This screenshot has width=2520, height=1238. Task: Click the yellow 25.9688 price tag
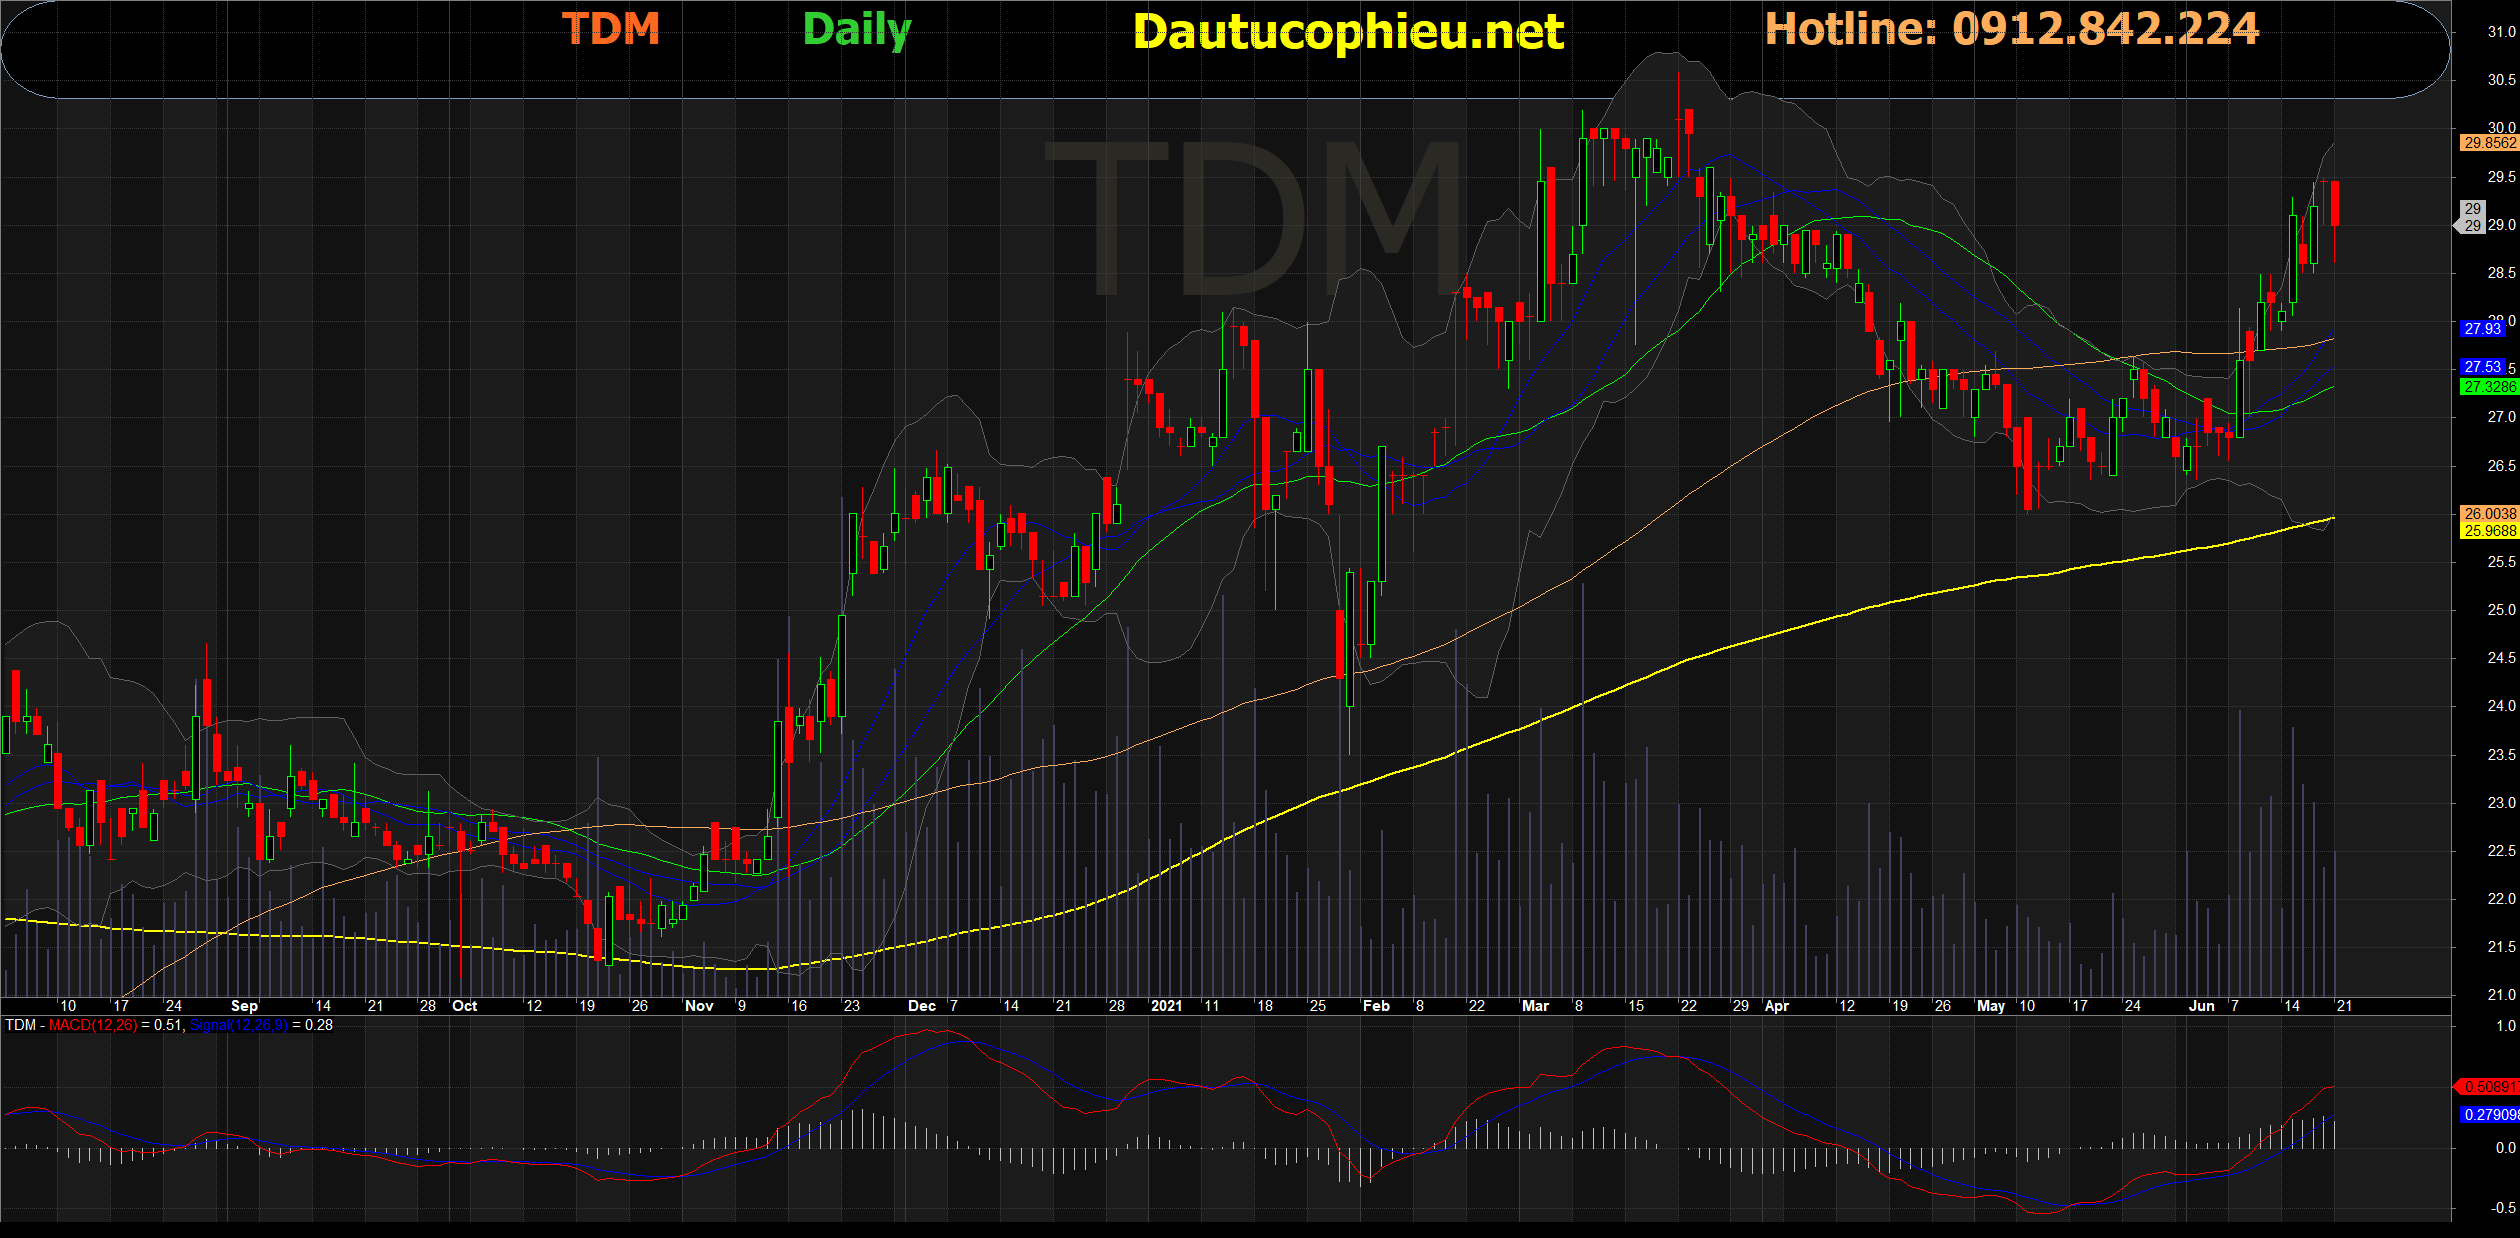point(2489,531)
